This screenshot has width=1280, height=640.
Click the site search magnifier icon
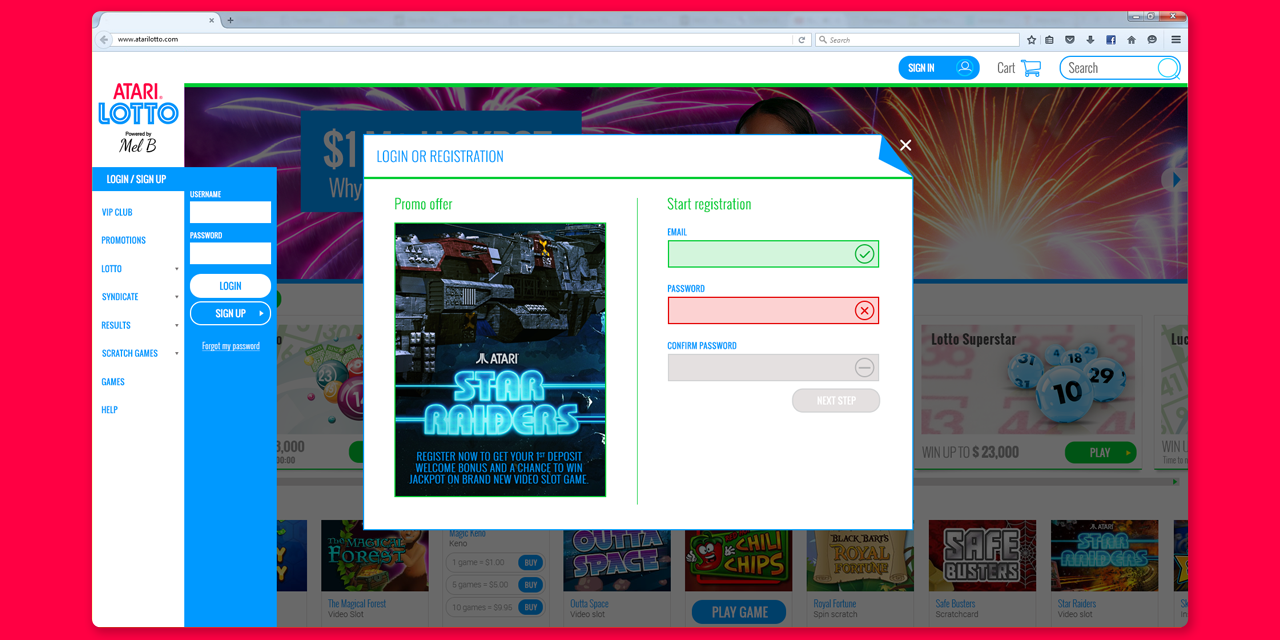[x=1168, y=68]
